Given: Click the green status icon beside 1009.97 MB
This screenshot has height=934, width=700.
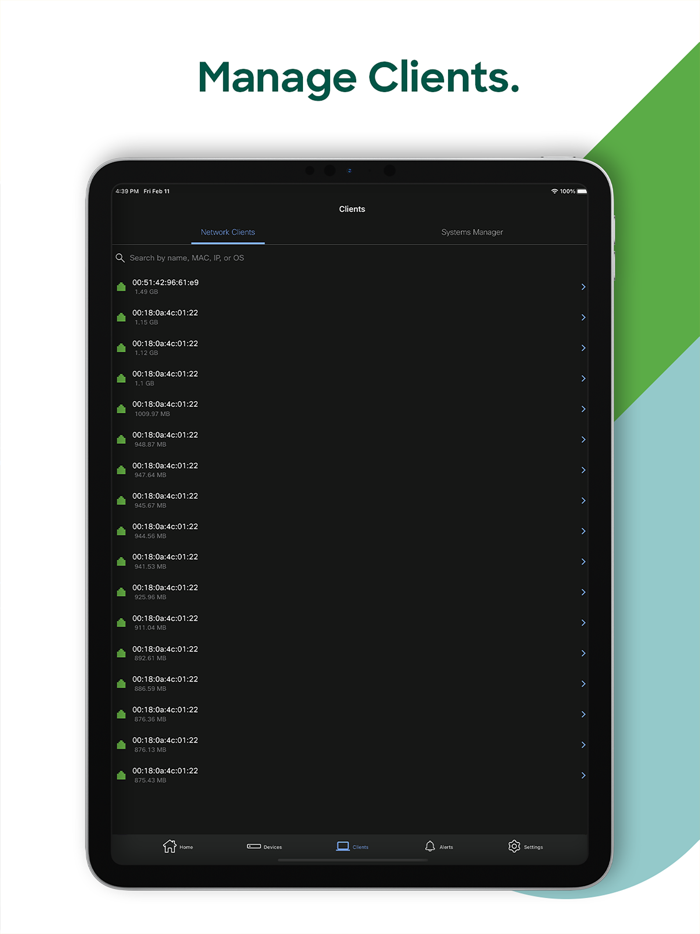Looking at the screenshot, I should [121, 409].
